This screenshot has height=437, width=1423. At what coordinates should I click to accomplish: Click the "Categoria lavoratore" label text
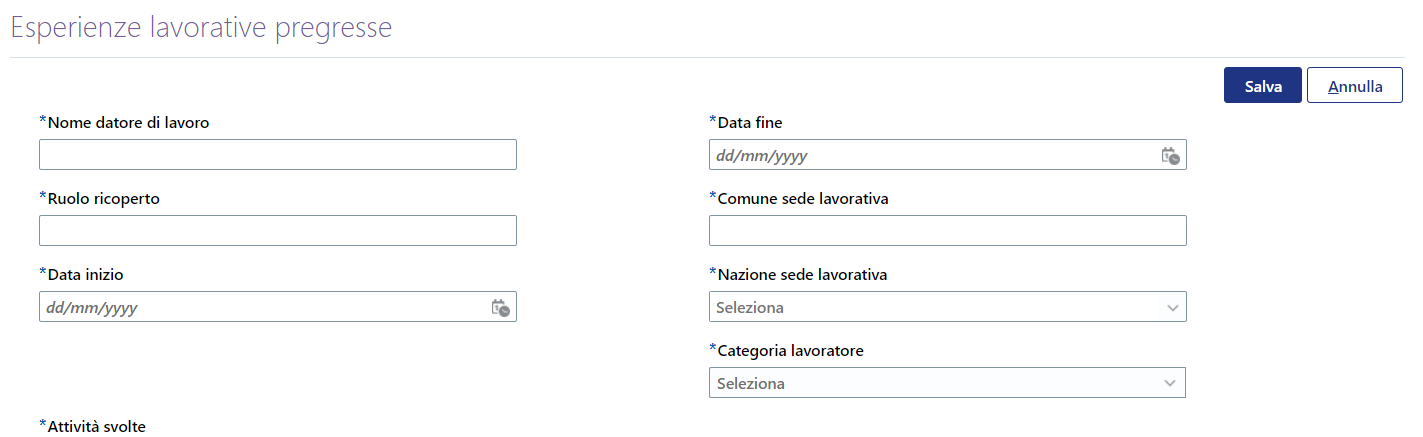point(791,351)
